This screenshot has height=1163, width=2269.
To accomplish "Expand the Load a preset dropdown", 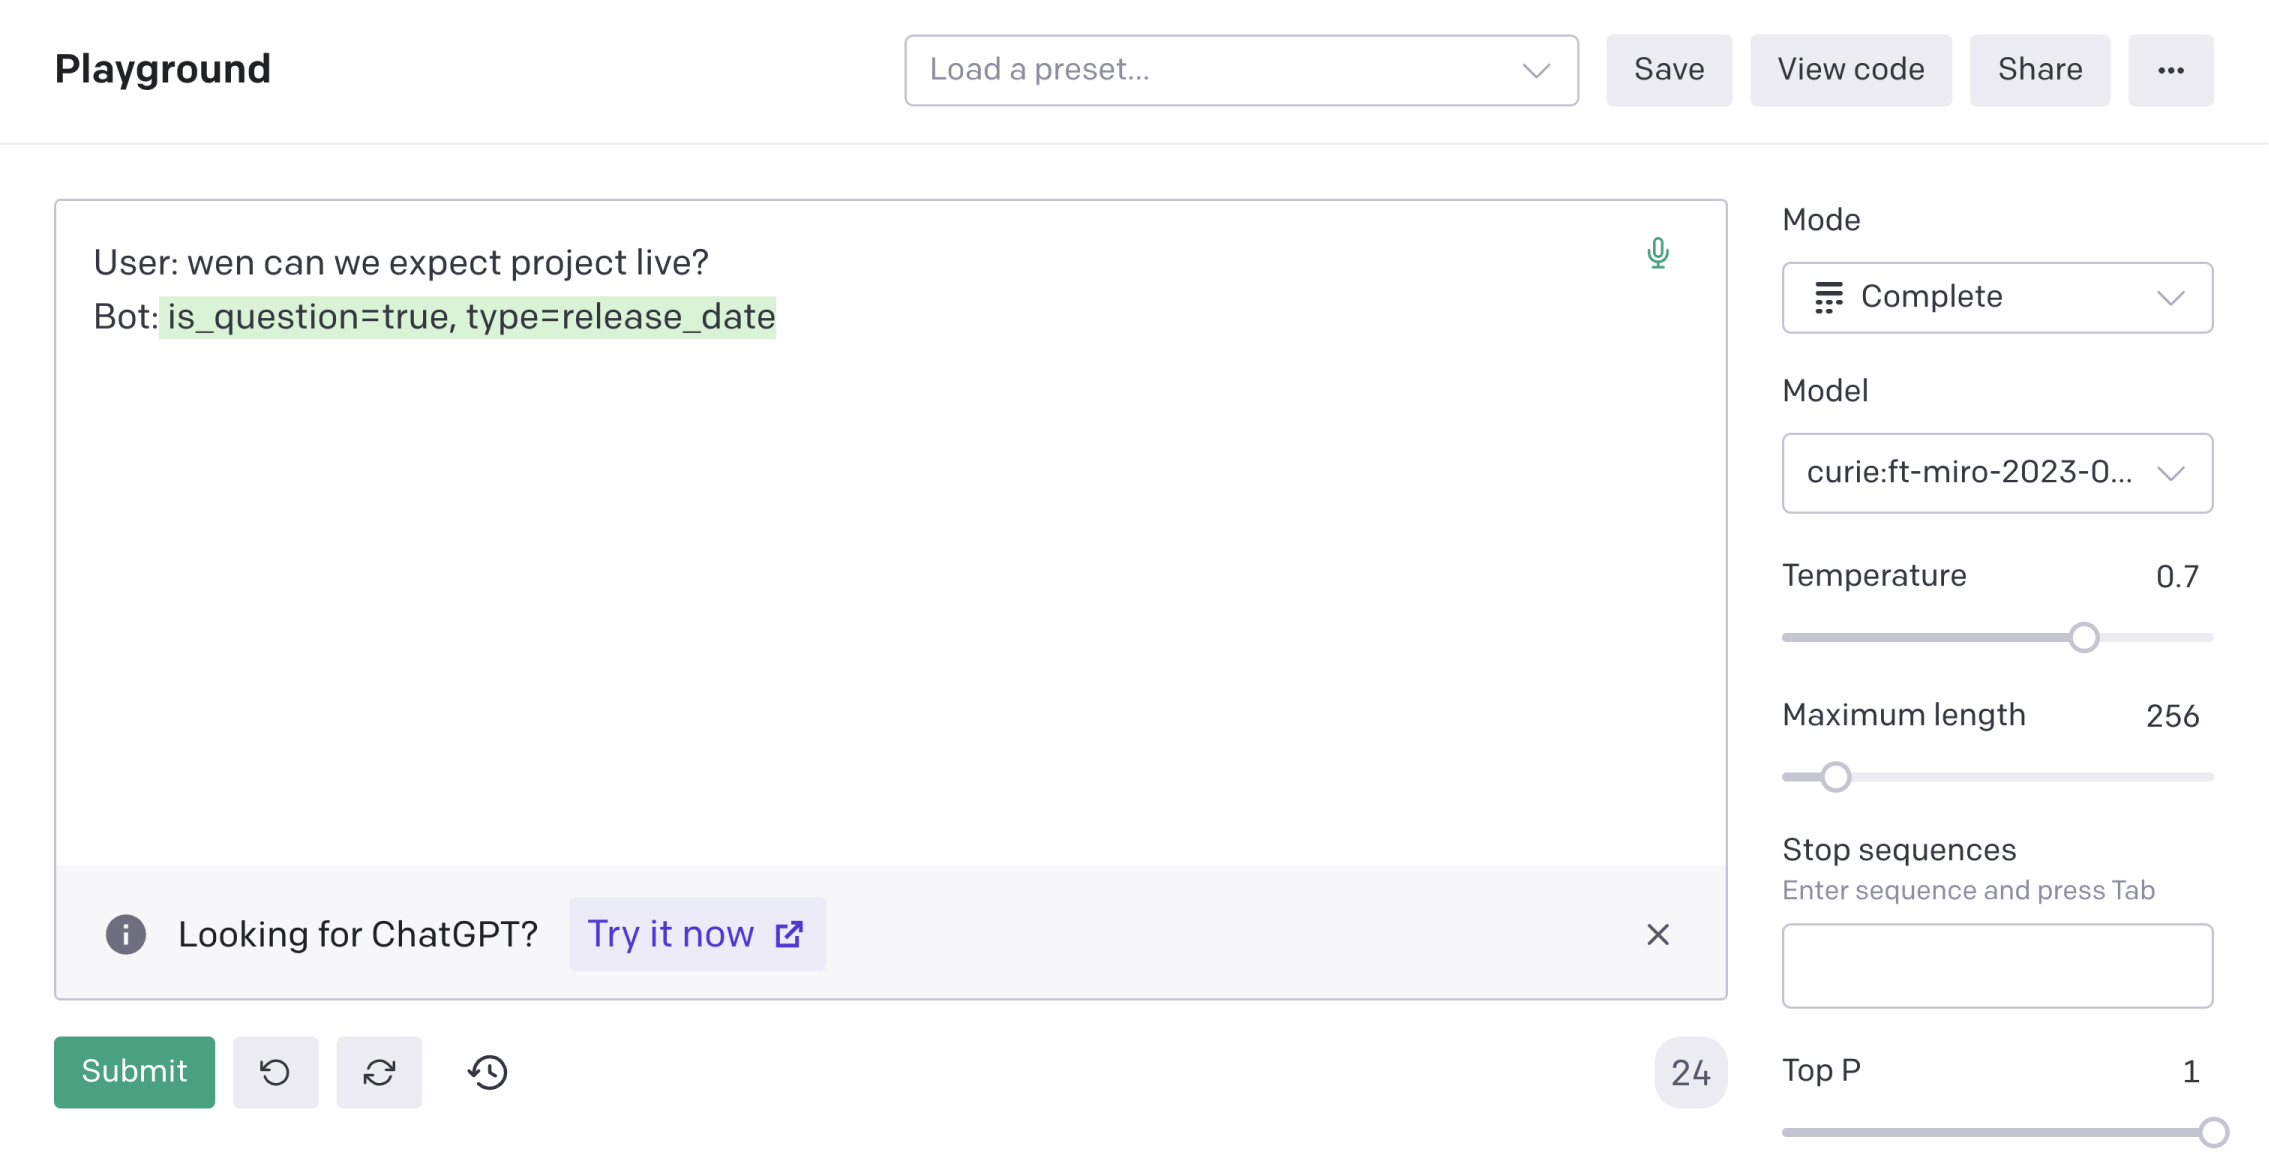I will point(1240,70).
